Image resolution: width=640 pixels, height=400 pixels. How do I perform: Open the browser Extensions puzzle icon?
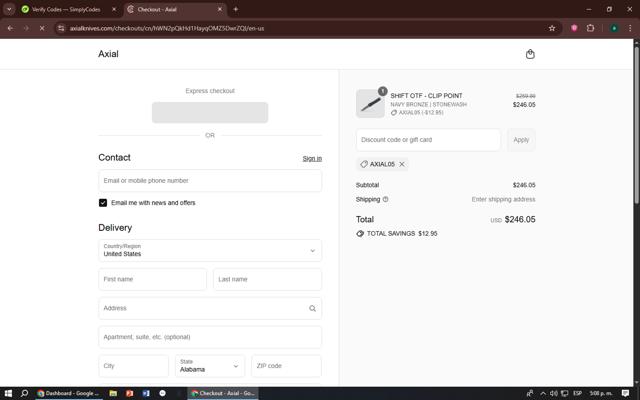[590, 28]
